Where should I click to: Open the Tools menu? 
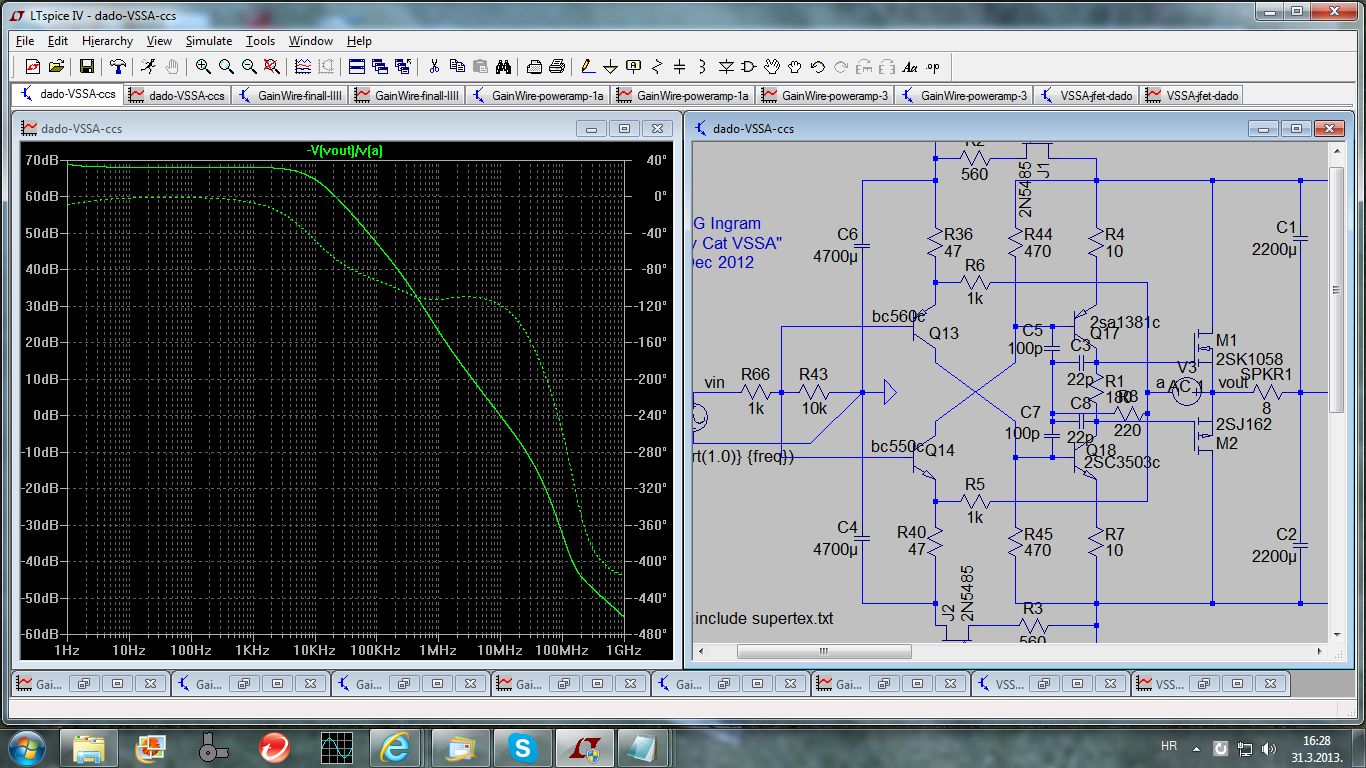[x=260, y=41]
